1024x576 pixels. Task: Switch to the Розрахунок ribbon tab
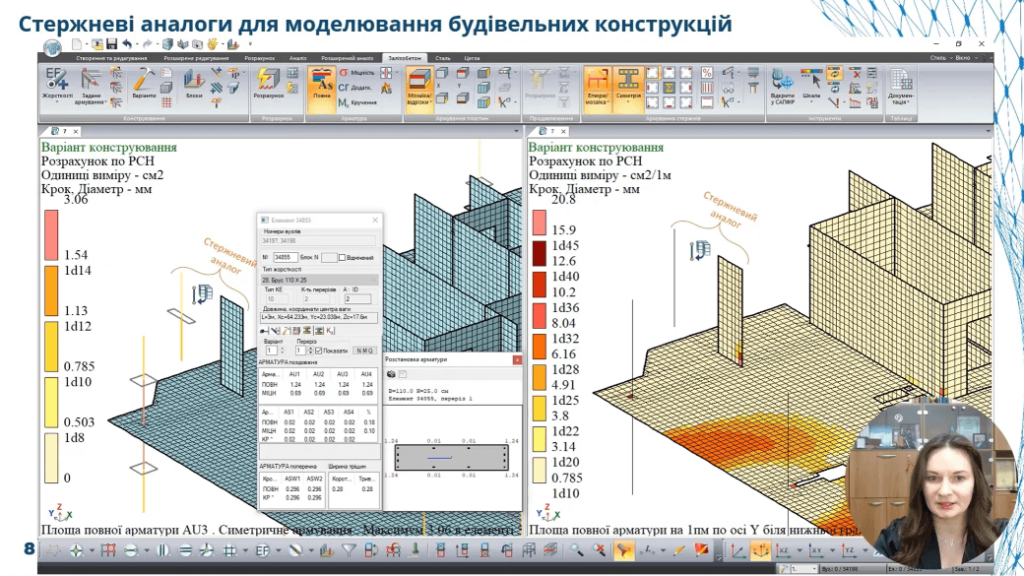pyautogui.click(x=259, y=58)
